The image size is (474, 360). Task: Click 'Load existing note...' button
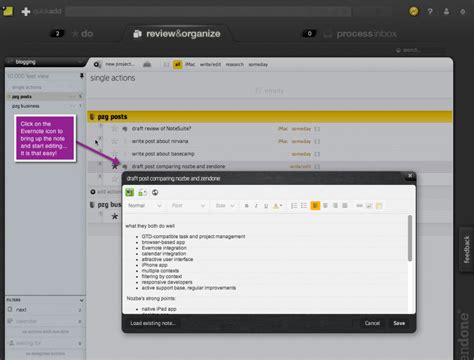(153, 323)
